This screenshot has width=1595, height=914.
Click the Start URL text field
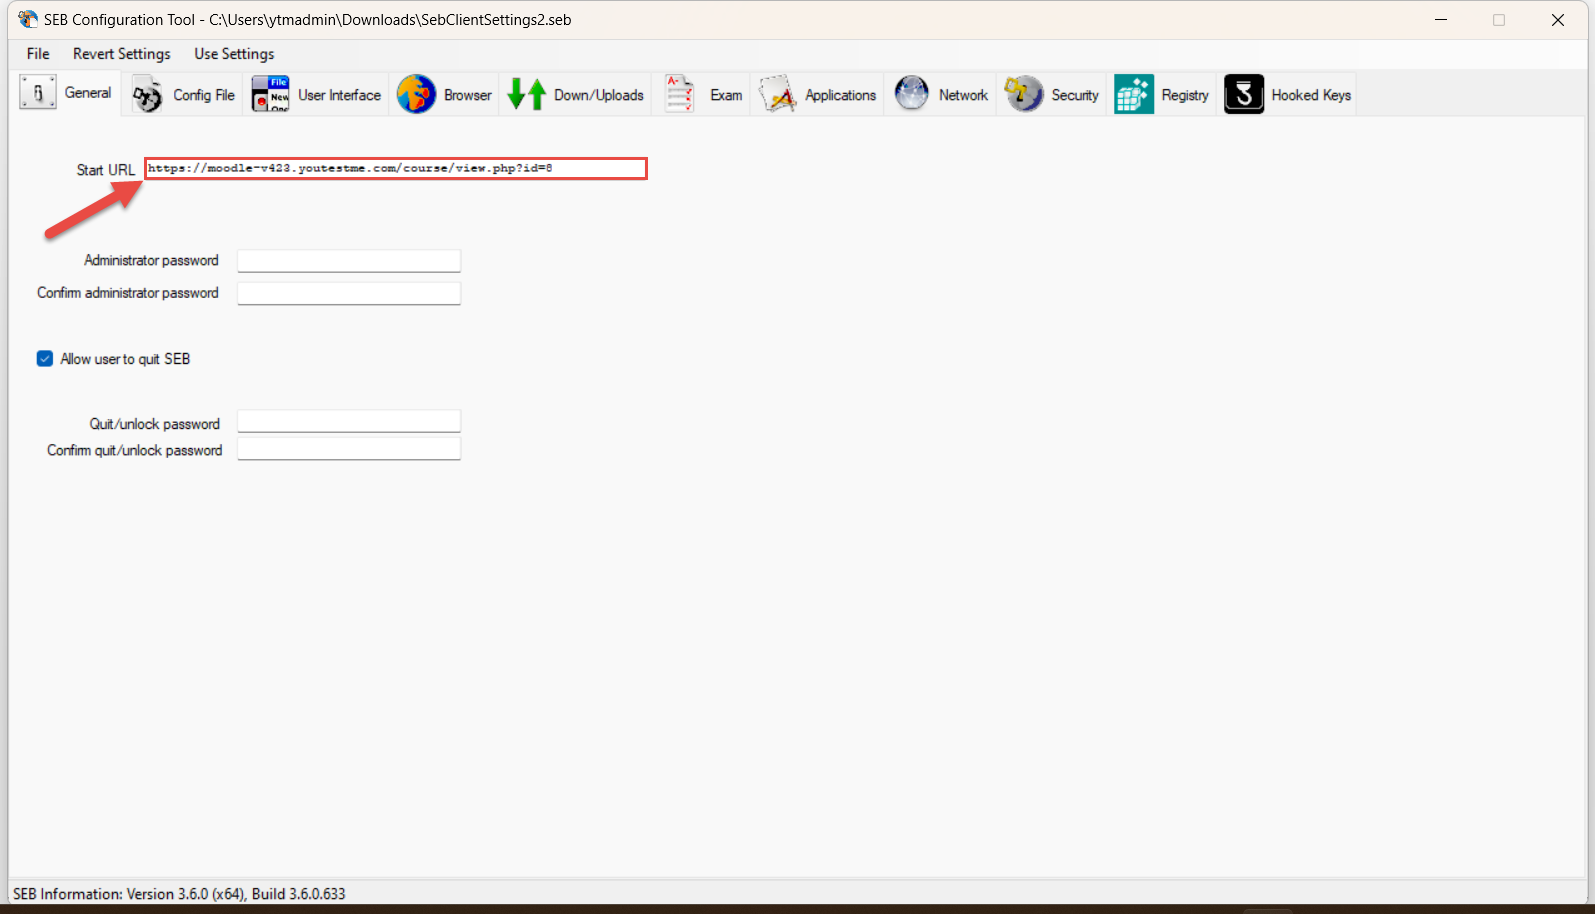point(395,169)
